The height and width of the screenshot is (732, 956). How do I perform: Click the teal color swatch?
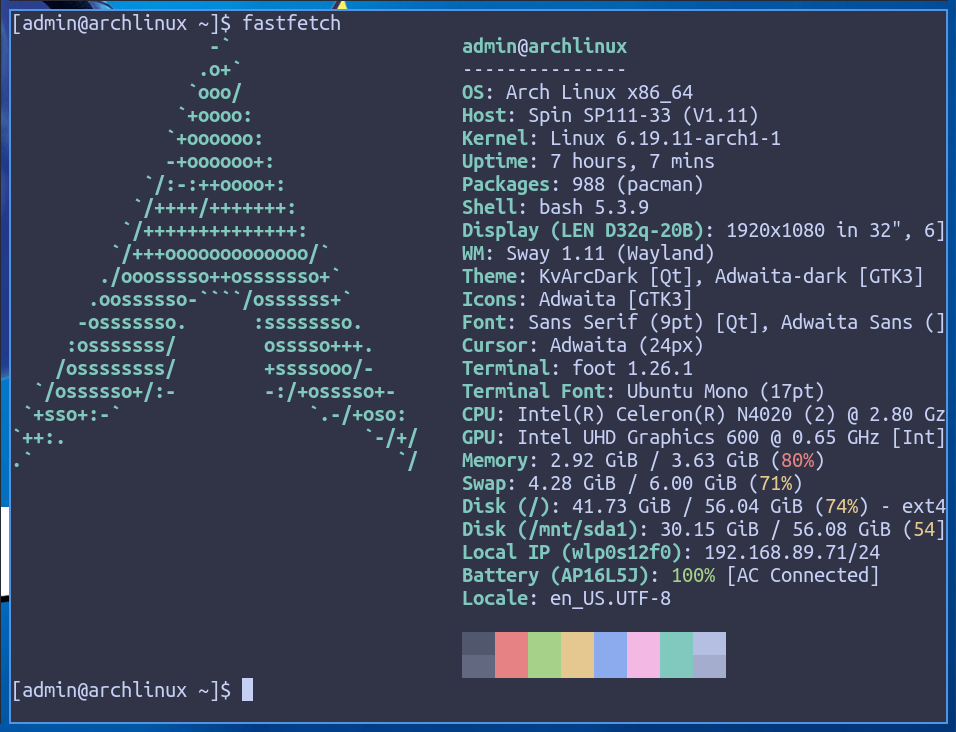tap(676, 655)
